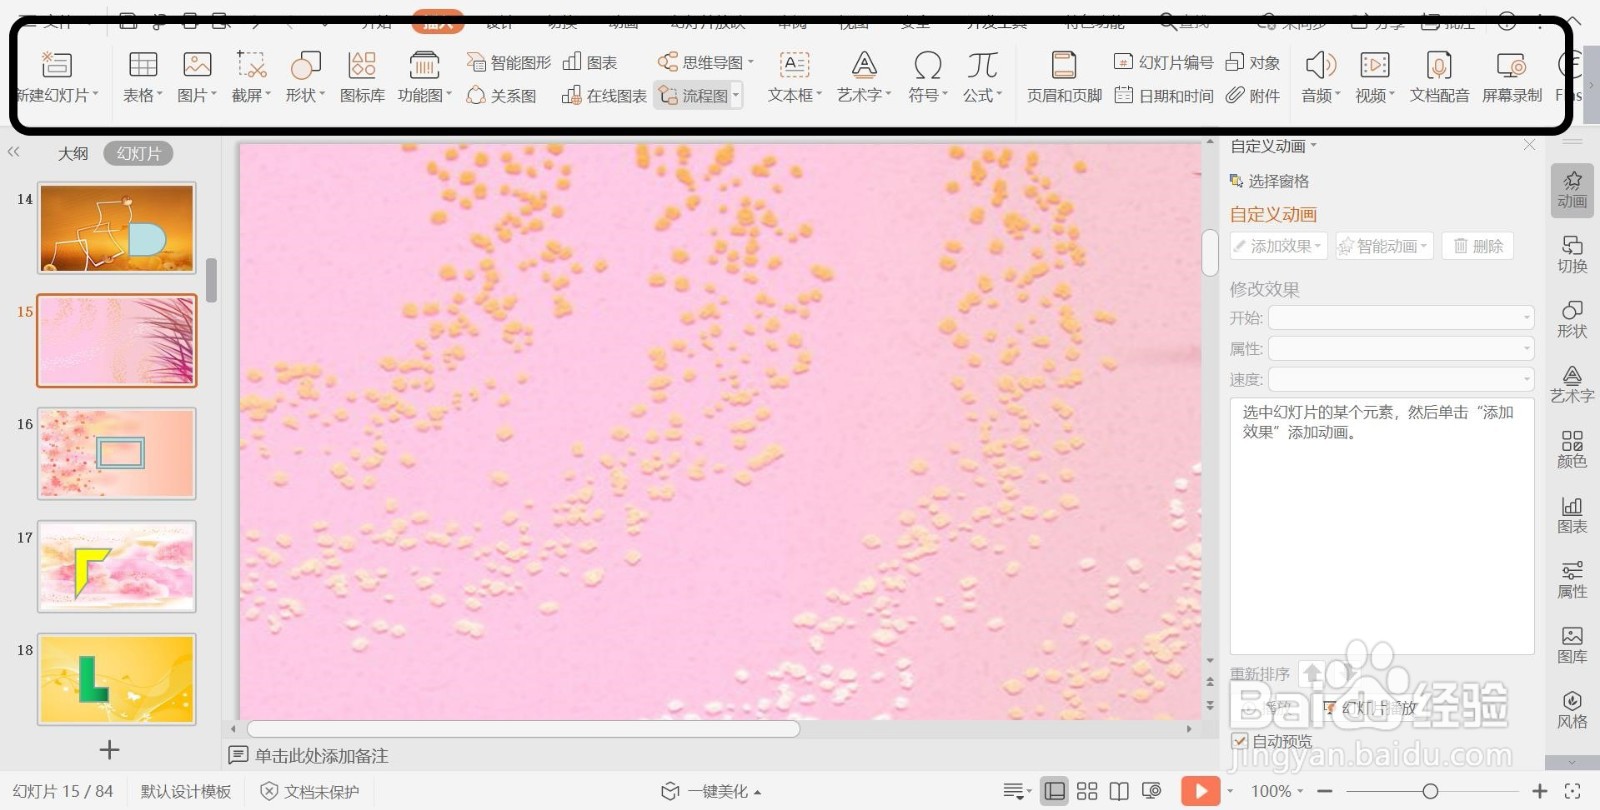
Task: Switch to the 幻灯片 slides tab
Action: [x=138, y=153]
